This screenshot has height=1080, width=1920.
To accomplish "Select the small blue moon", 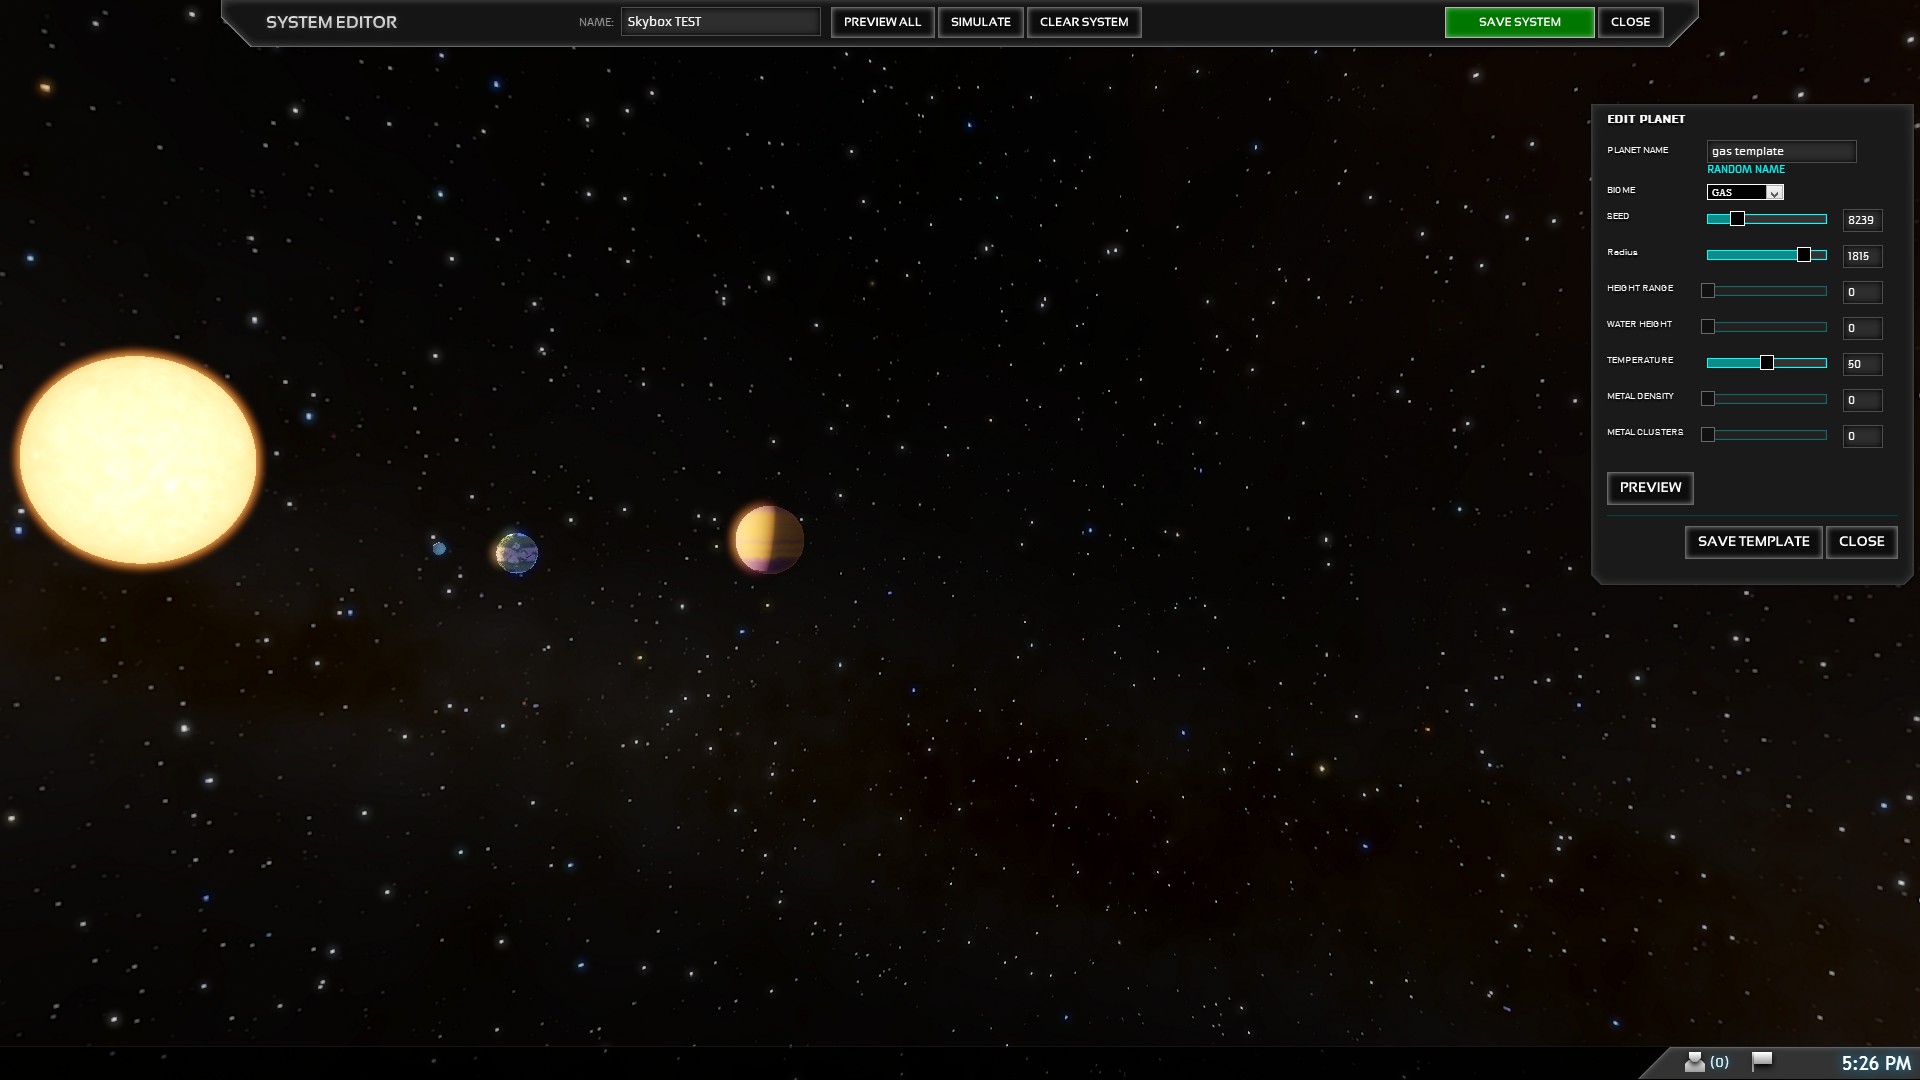I will 439,548.
